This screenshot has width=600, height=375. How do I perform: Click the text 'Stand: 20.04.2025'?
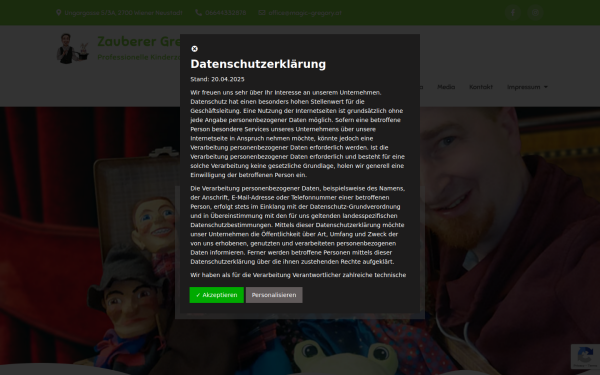click(217, 79)
